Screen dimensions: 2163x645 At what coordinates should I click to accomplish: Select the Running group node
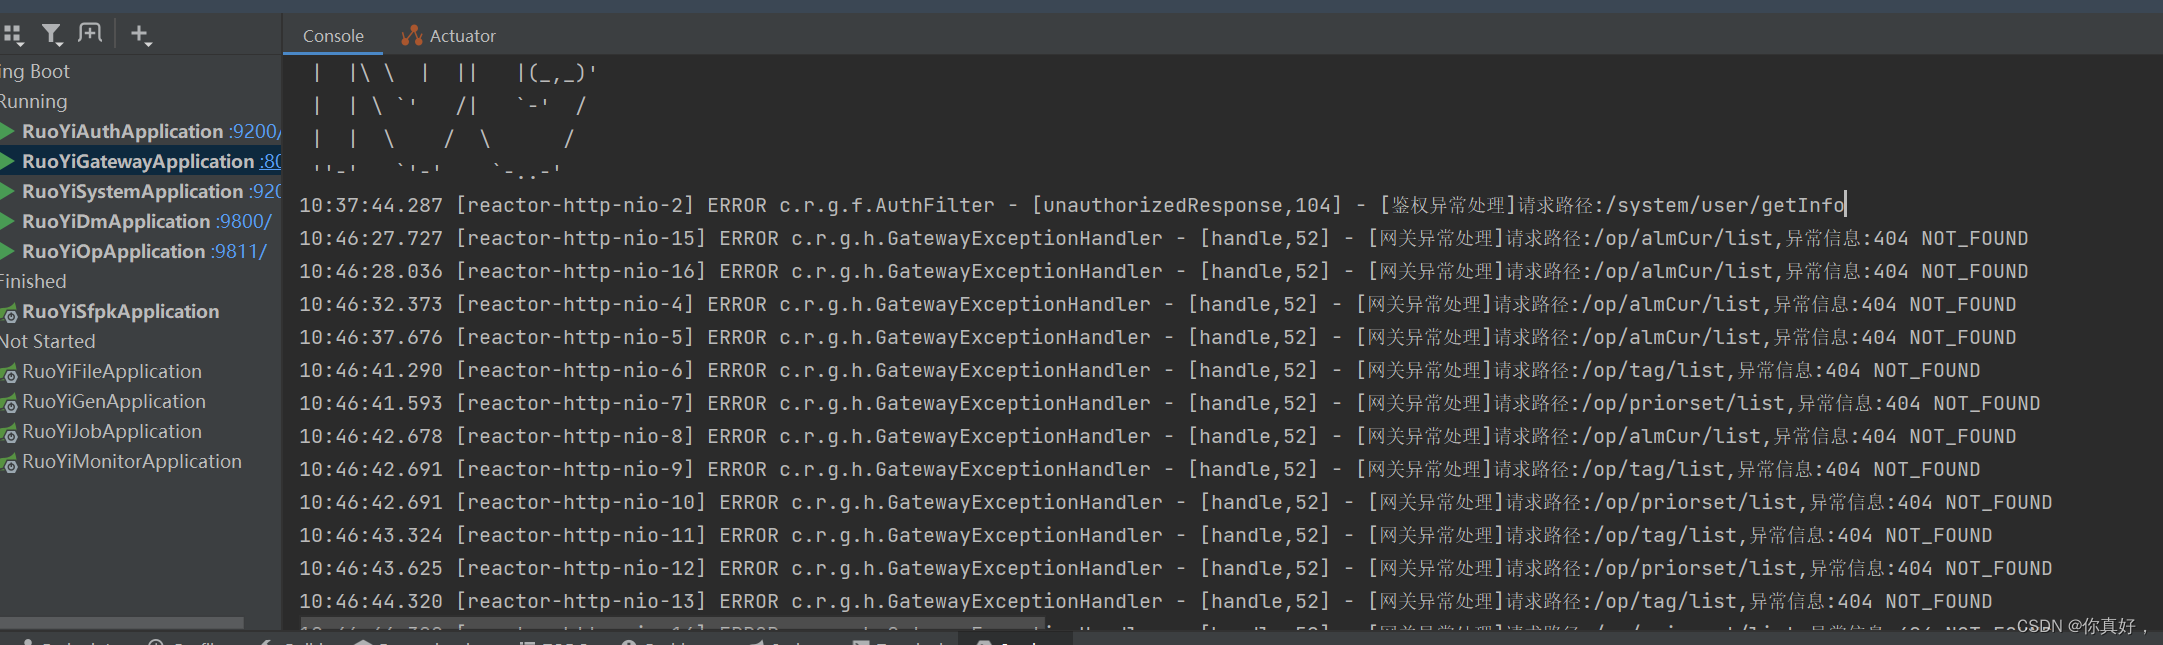coord(34,101)
